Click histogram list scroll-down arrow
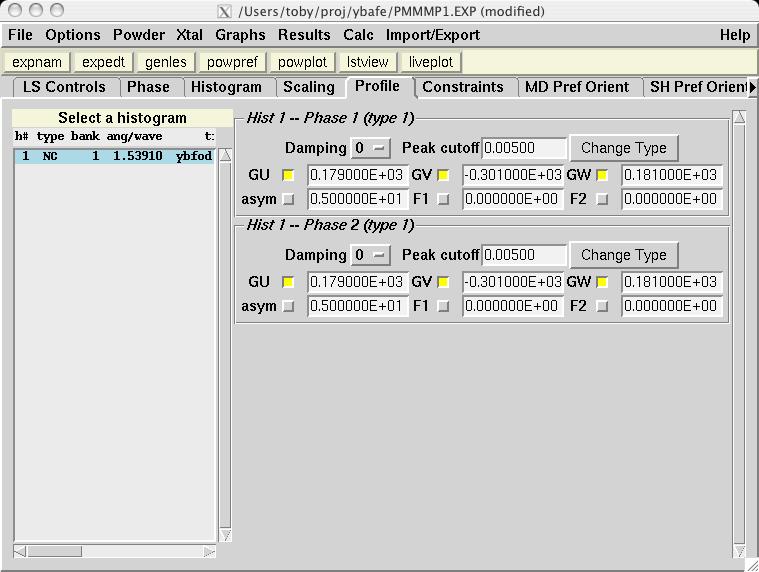This screenshot has width=759, height=572. tap(225, 535)
